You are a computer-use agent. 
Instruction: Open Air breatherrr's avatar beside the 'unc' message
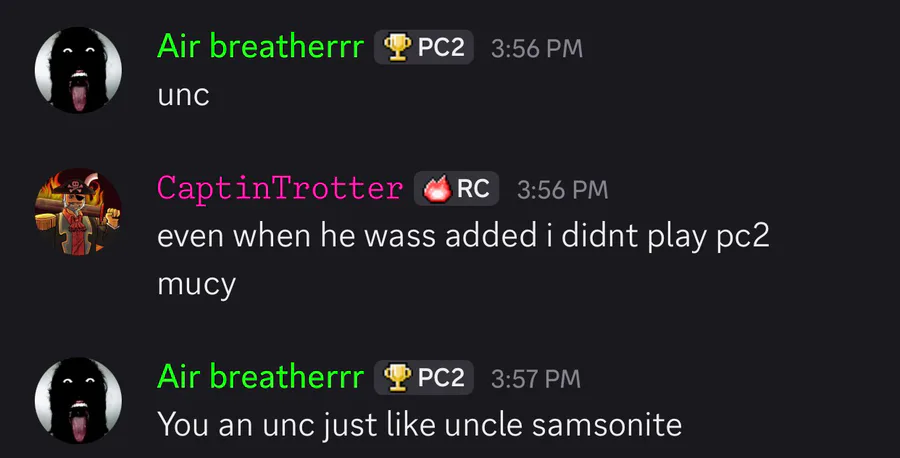78,70
